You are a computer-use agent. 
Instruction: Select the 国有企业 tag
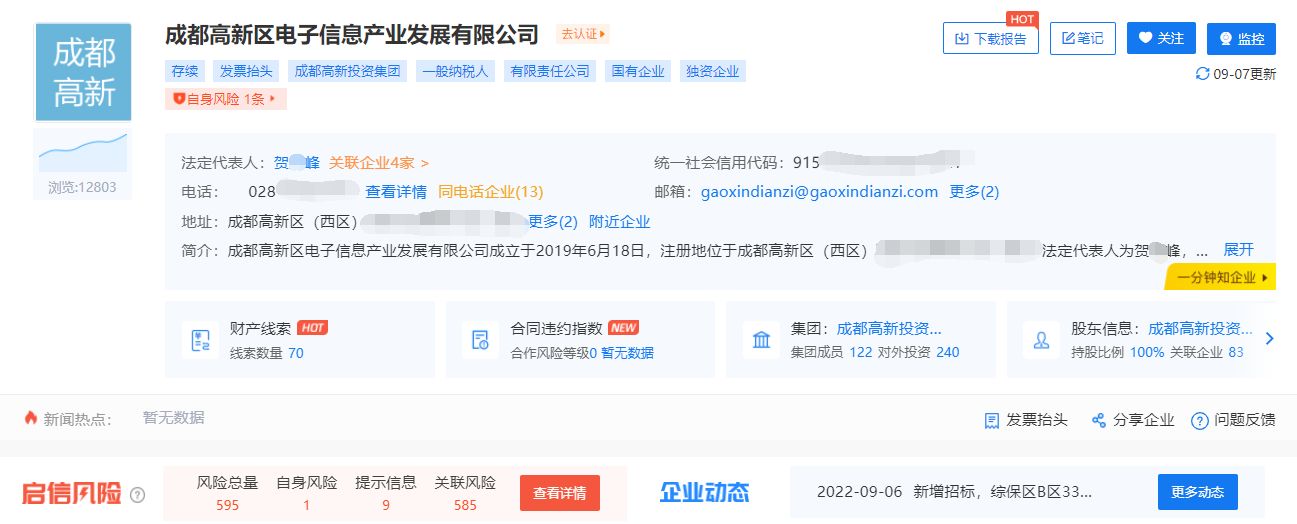click(638, 71)
